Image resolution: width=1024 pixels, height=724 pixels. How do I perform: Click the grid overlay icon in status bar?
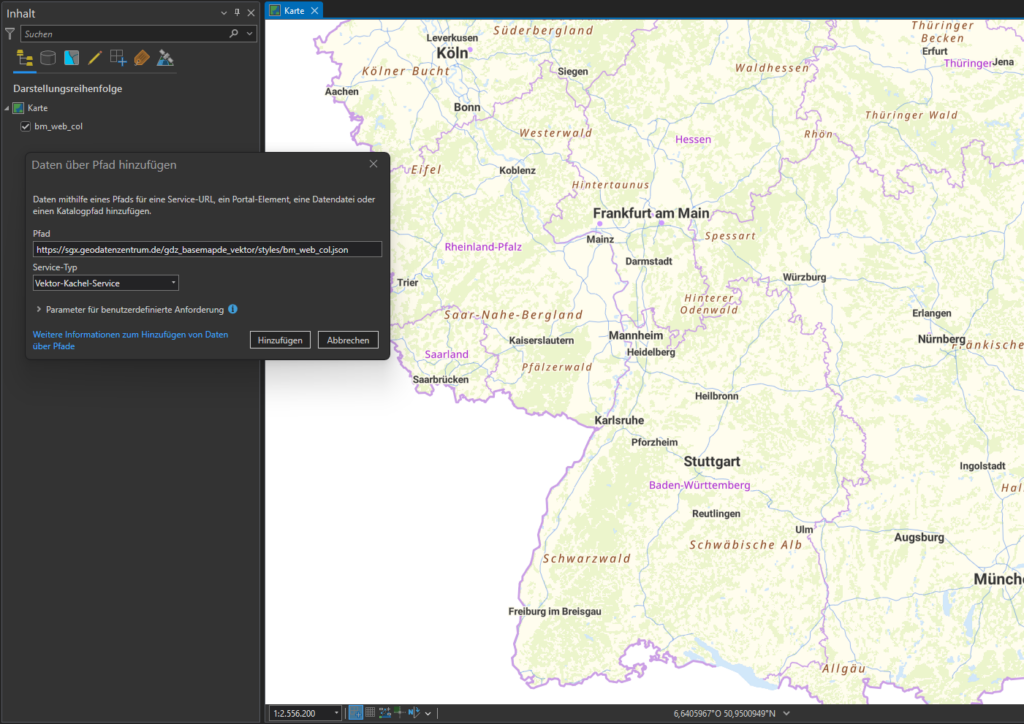[370, 713]
